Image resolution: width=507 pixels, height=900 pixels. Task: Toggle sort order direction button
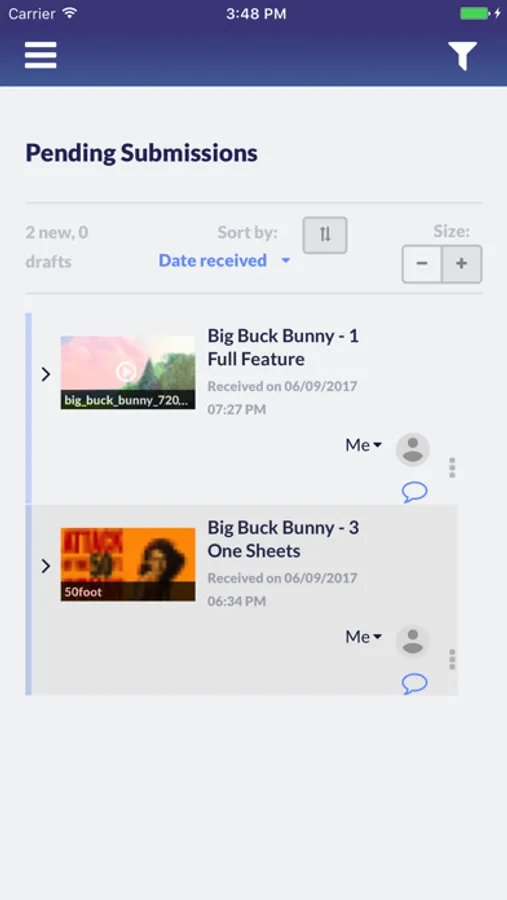[x=325, y=235]
